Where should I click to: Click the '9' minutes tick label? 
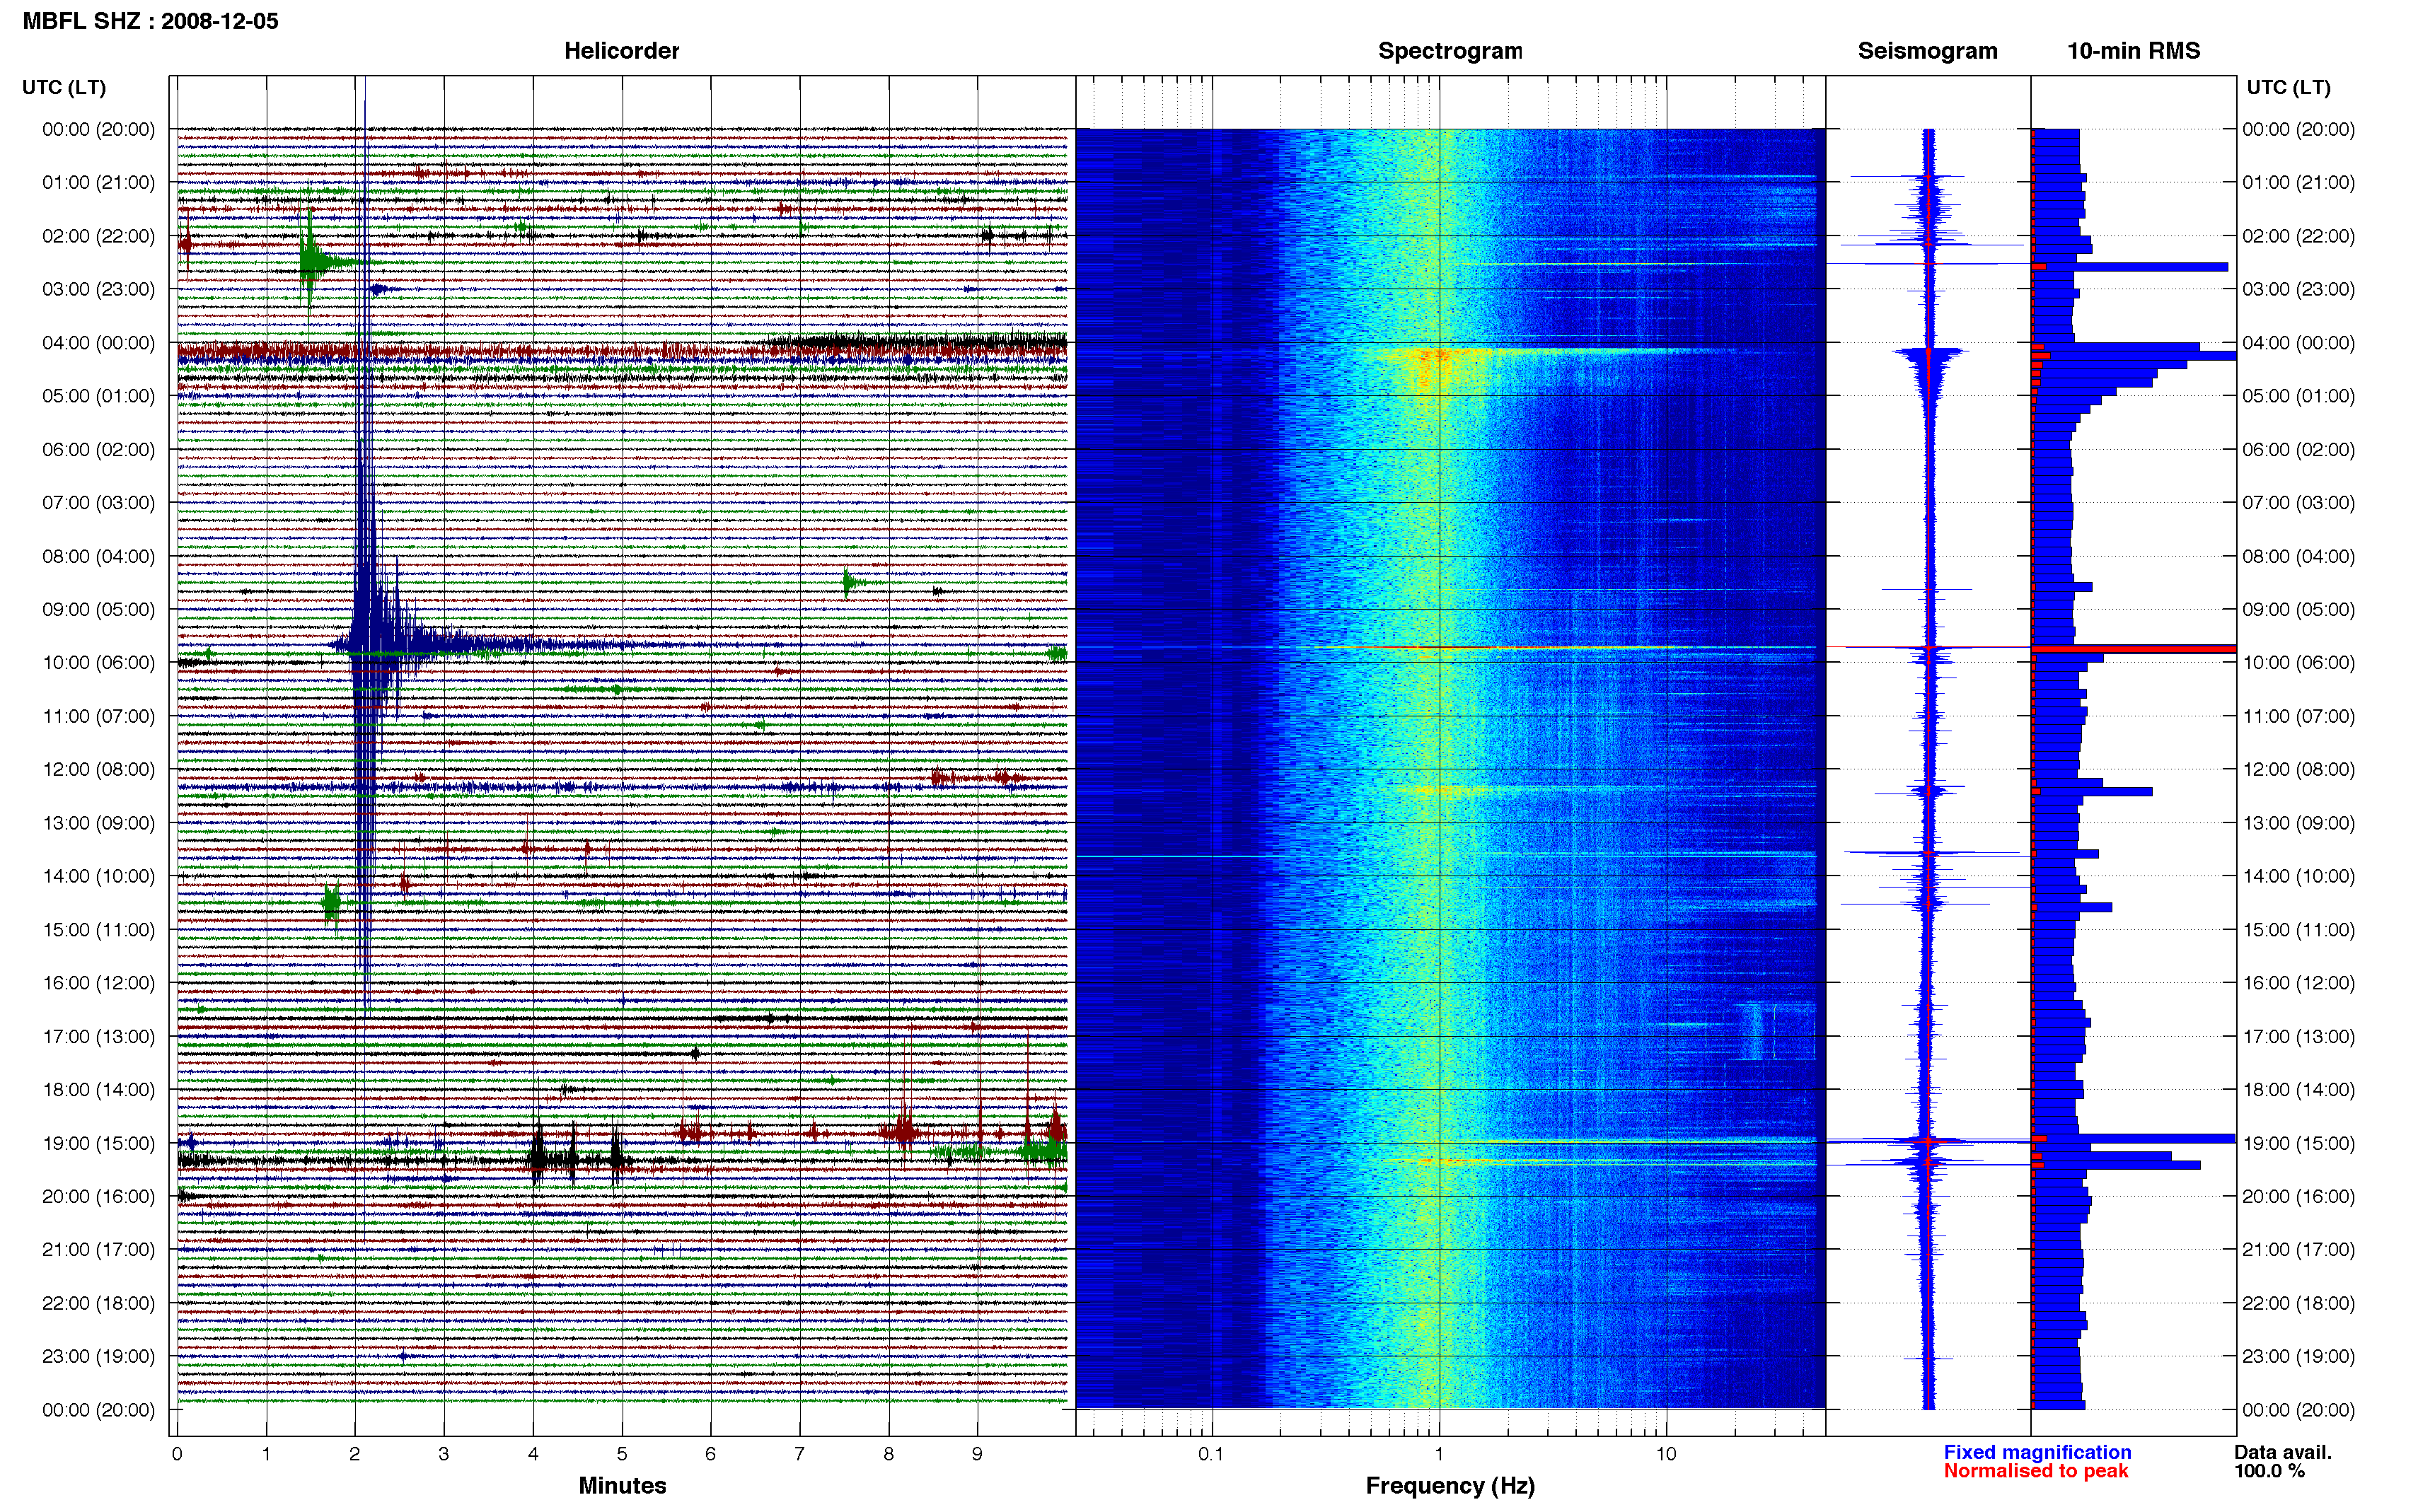click(977, 1454)
